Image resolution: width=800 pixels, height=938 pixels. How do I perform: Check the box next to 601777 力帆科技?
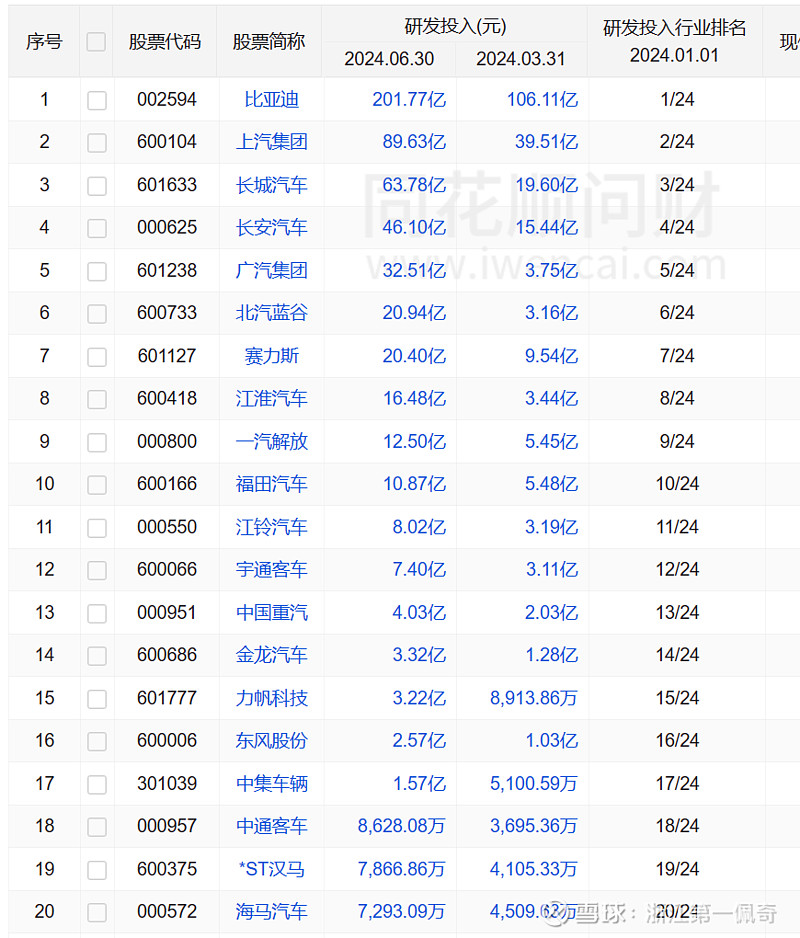tap(97, 699)
